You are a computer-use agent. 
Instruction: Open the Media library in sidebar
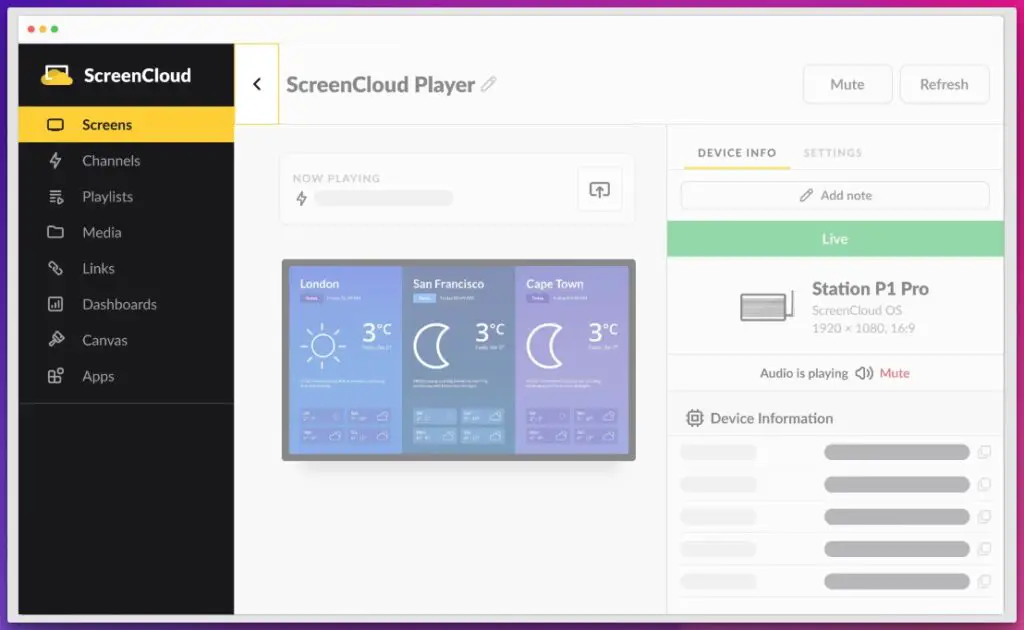(126, 232)
